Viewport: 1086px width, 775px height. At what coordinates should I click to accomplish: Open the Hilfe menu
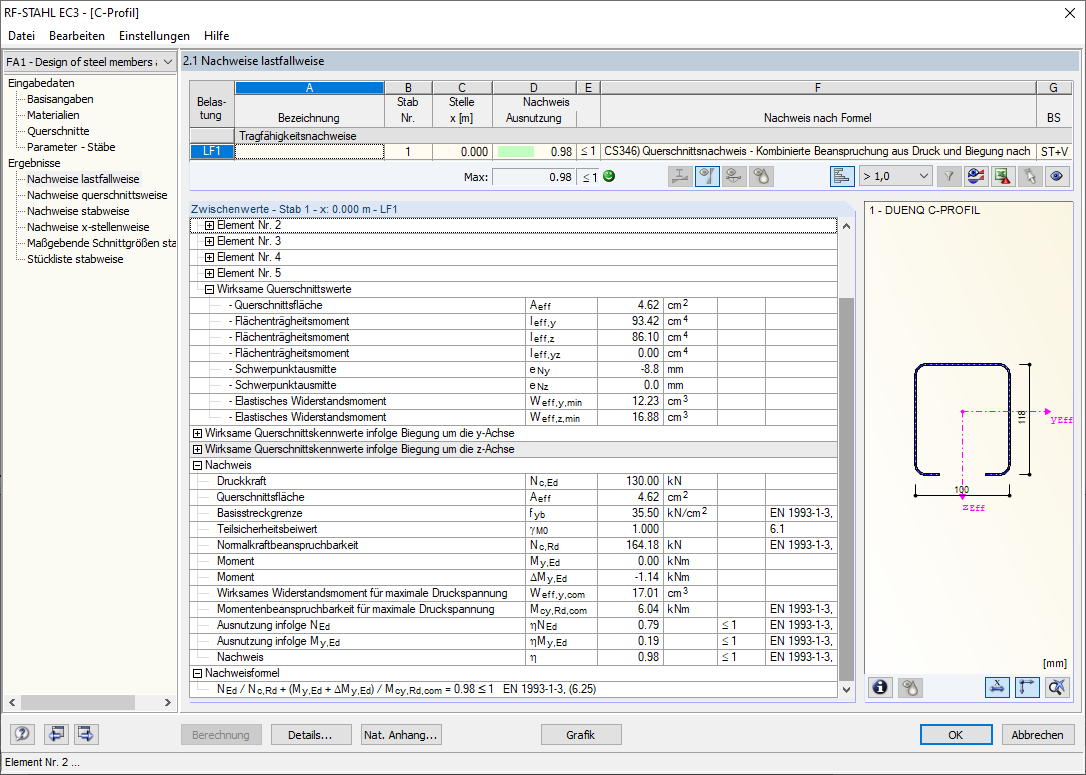point(216,36)
